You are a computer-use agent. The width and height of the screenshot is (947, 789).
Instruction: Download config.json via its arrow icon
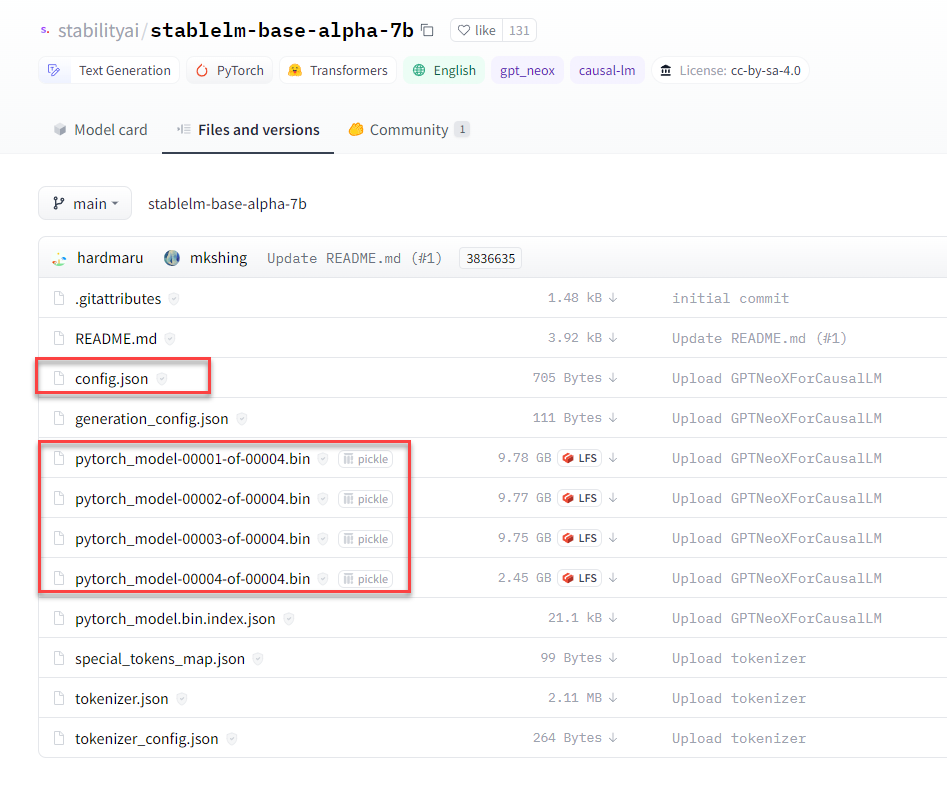pyautogui.click(x=613, y=378)
